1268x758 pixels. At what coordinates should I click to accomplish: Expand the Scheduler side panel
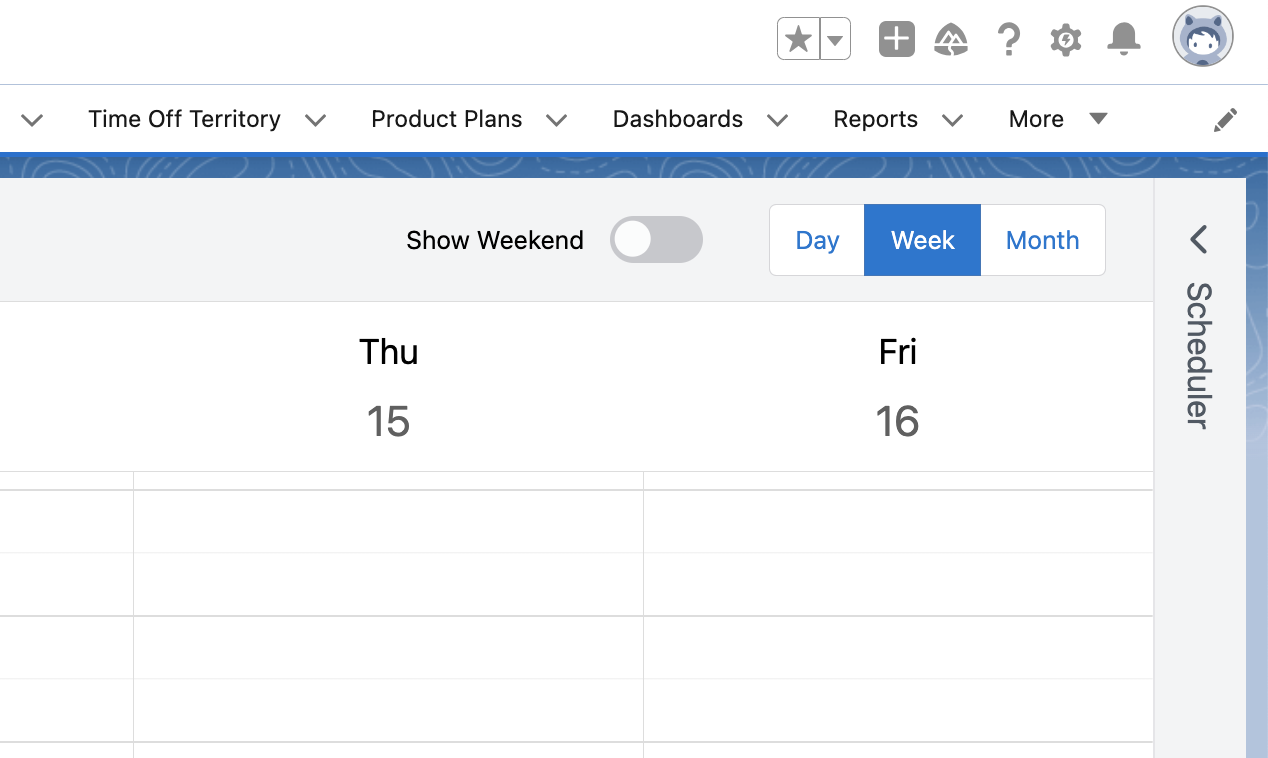click(1198, 240)
